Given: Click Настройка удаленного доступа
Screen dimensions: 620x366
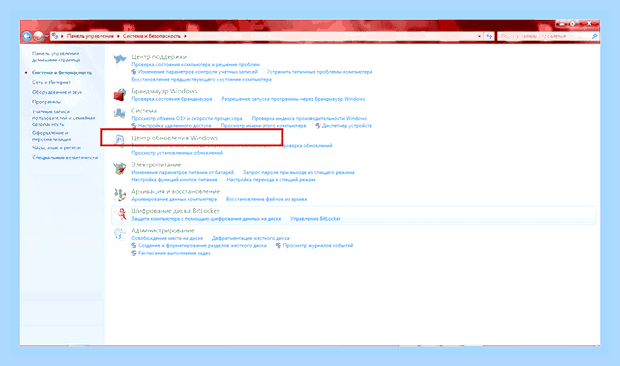Looking at the screenshot, I should coord(174,126).
